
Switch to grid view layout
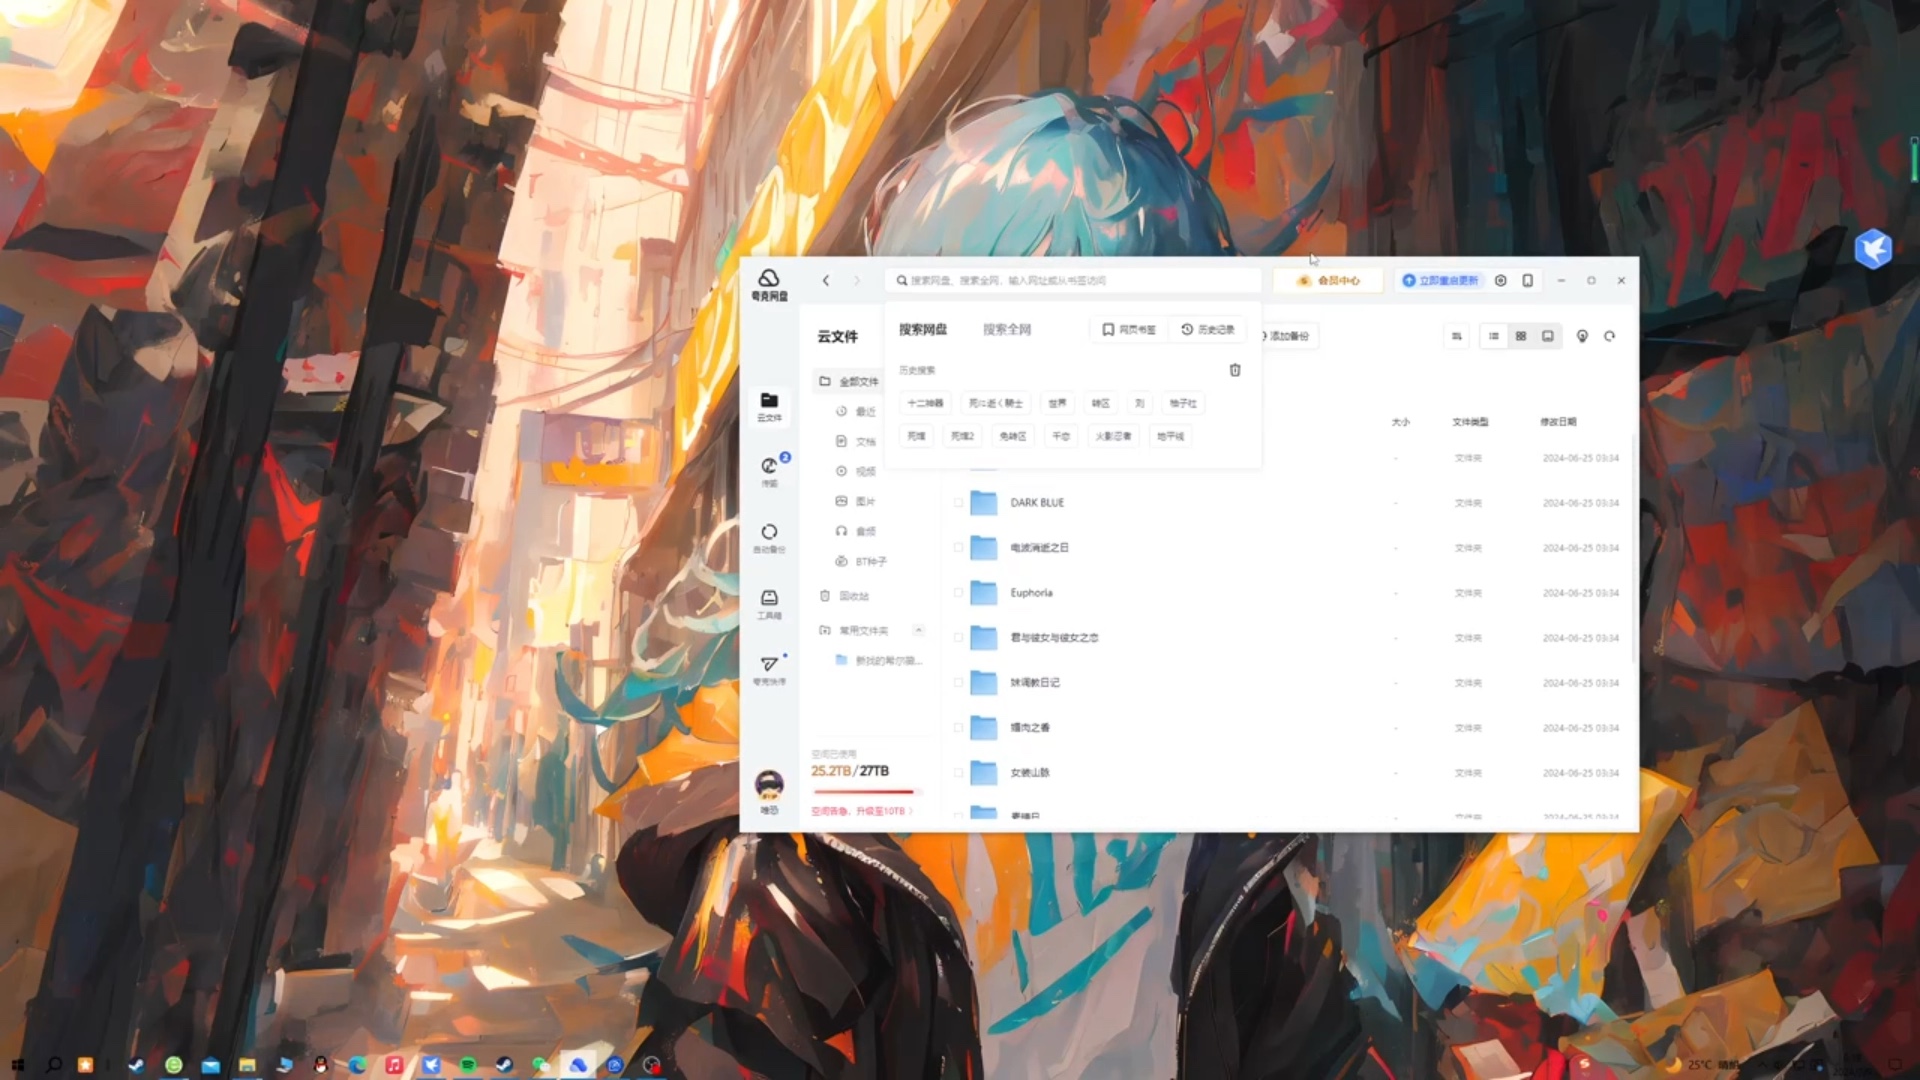[1521, 336]
